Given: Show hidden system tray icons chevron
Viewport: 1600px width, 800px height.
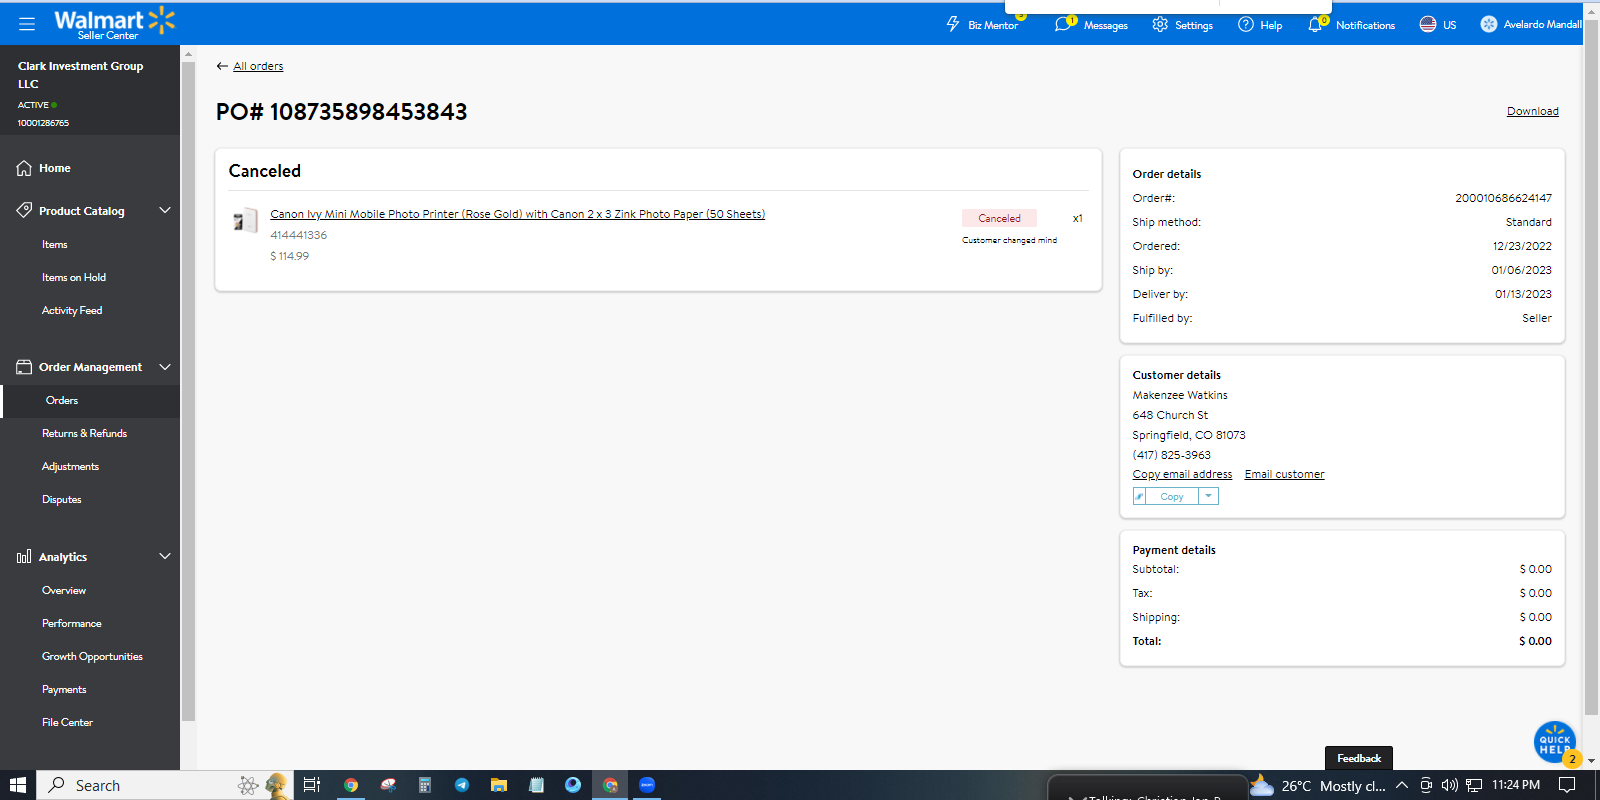Looking at the screenshot, I should [x=1402, y=785].
